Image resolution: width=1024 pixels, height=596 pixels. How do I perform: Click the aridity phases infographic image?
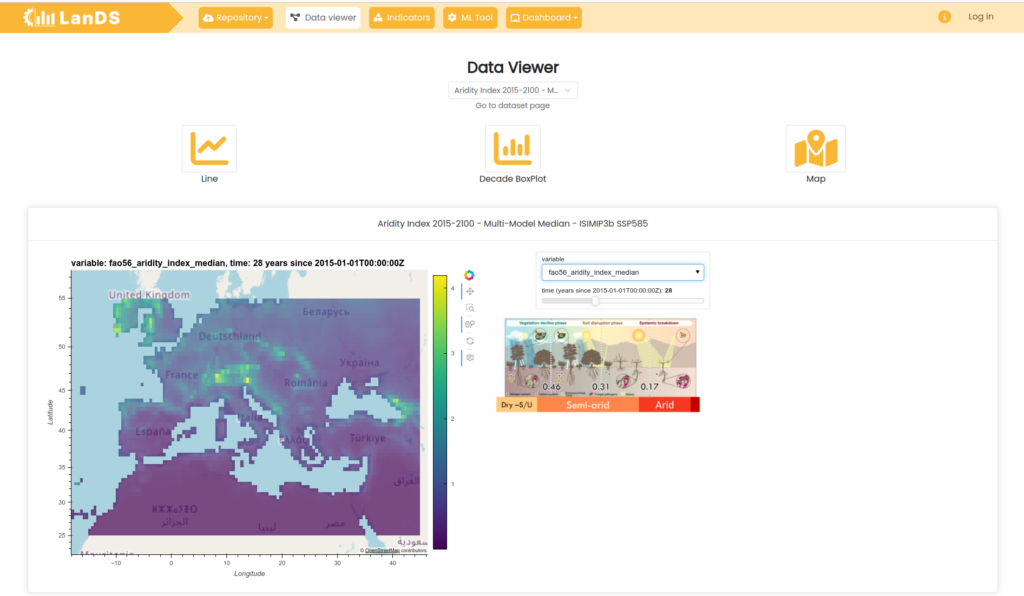coord(598,365)
